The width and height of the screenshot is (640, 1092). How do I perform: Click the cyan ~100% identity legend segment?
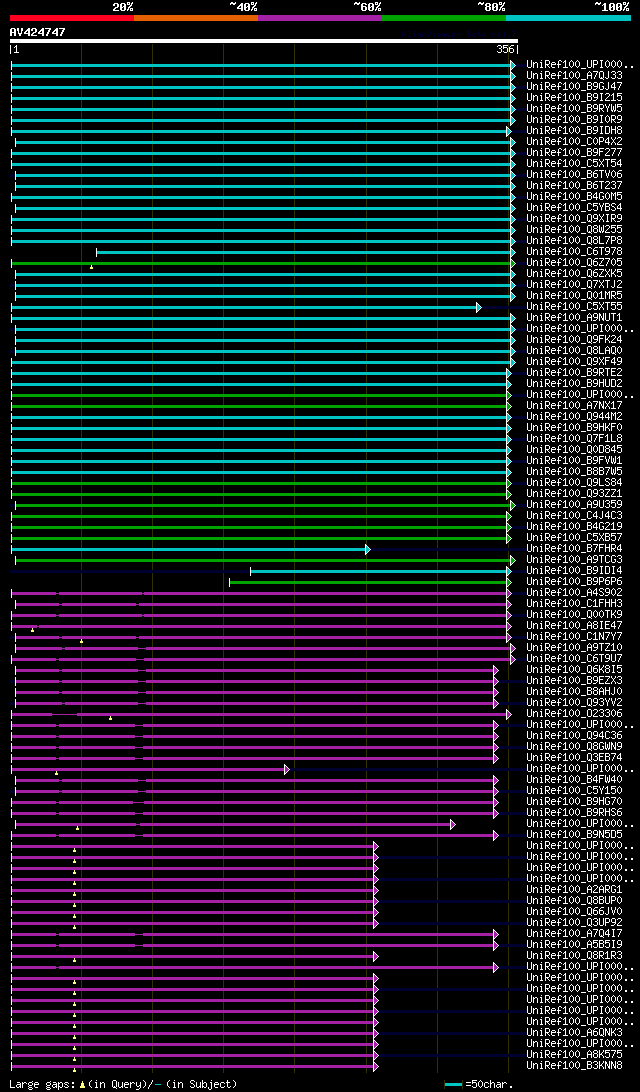568,17
